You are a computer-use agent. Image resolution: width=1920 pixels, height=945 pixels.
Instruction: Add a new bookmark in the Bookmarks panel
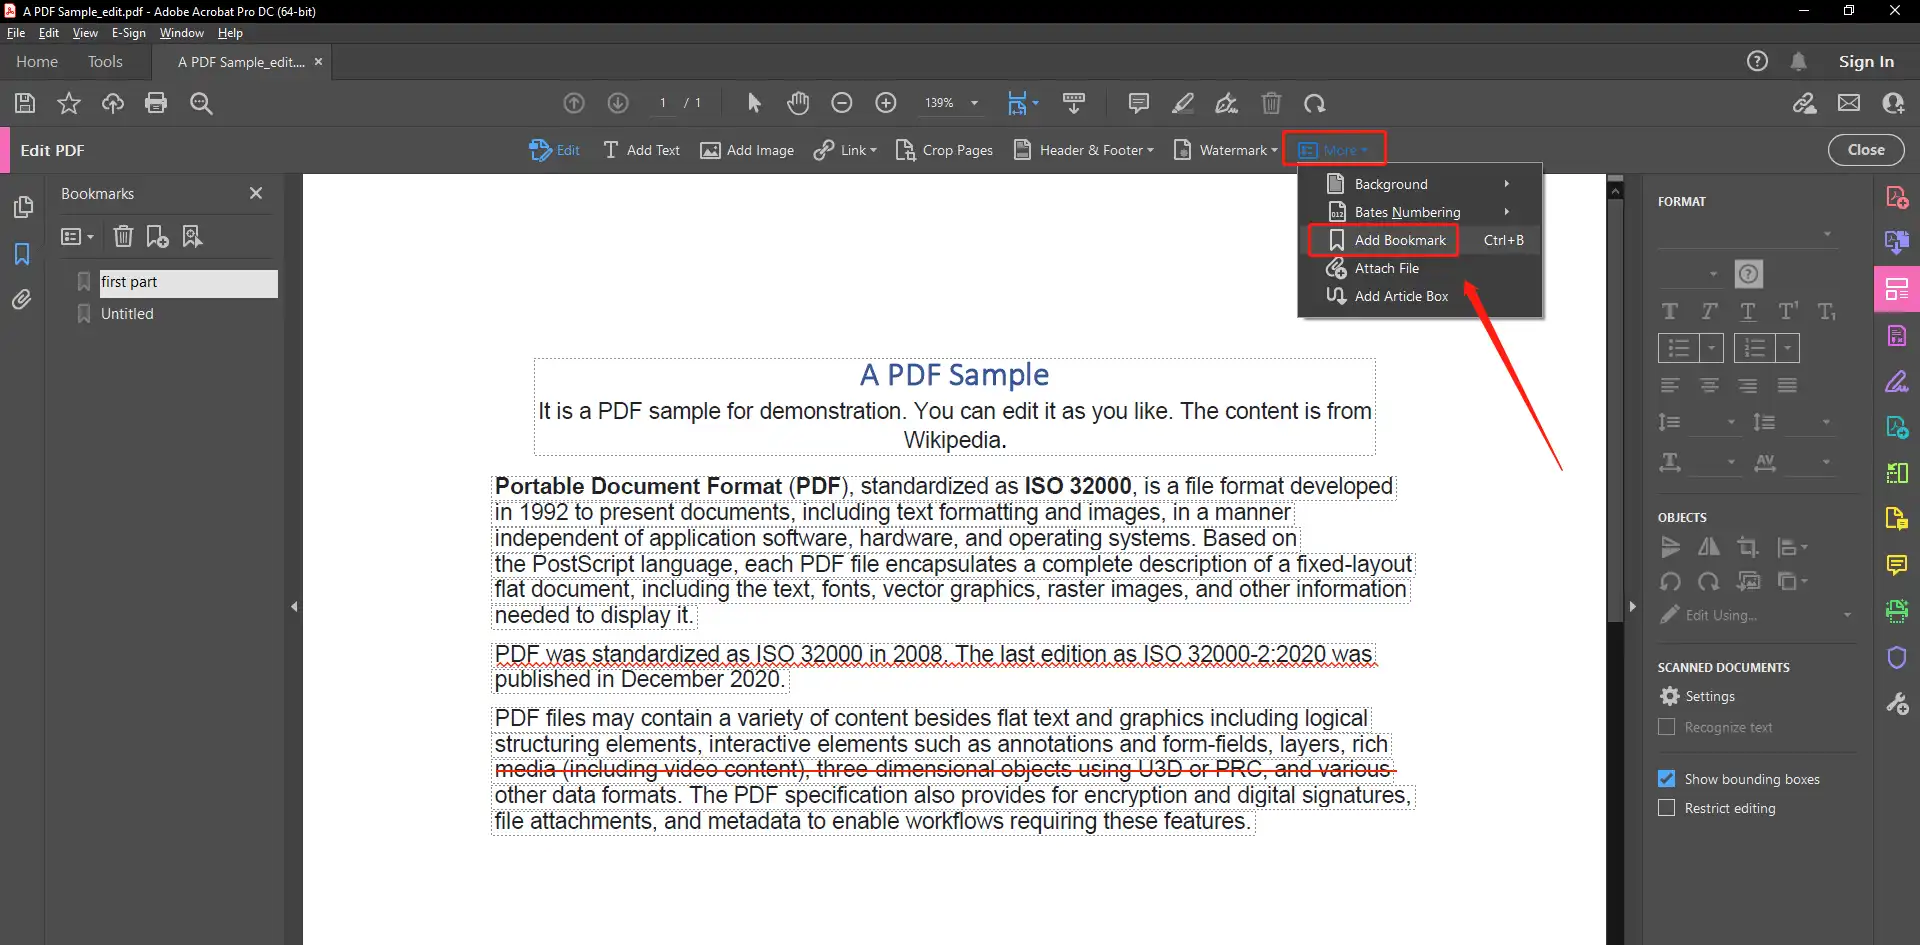click(x=157, y=236)
